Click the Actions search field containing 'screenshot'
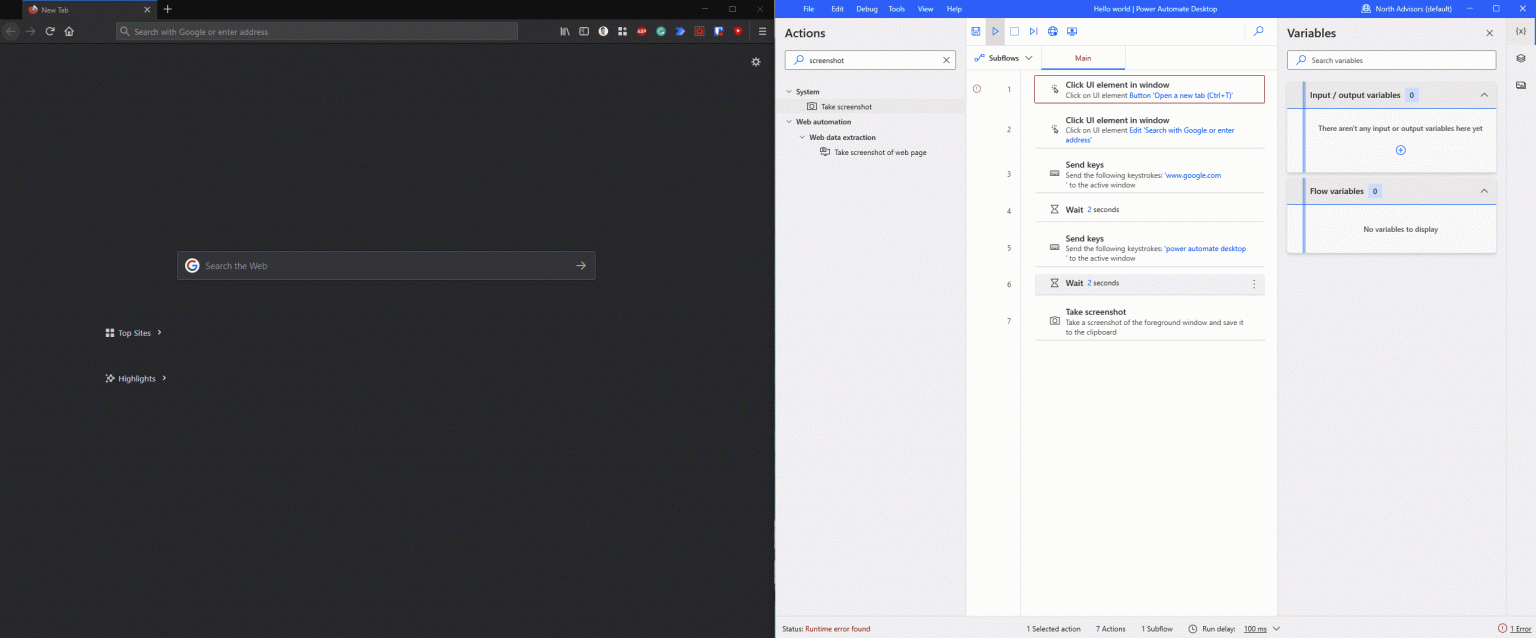 tap(870, 60)
